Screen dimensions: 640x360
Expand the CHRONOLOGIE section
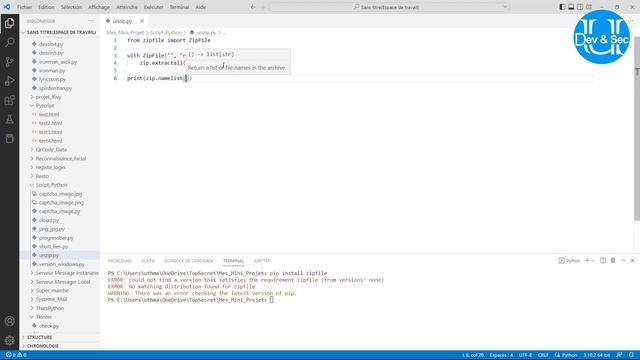pyautogui.click(x=60, y=346)
